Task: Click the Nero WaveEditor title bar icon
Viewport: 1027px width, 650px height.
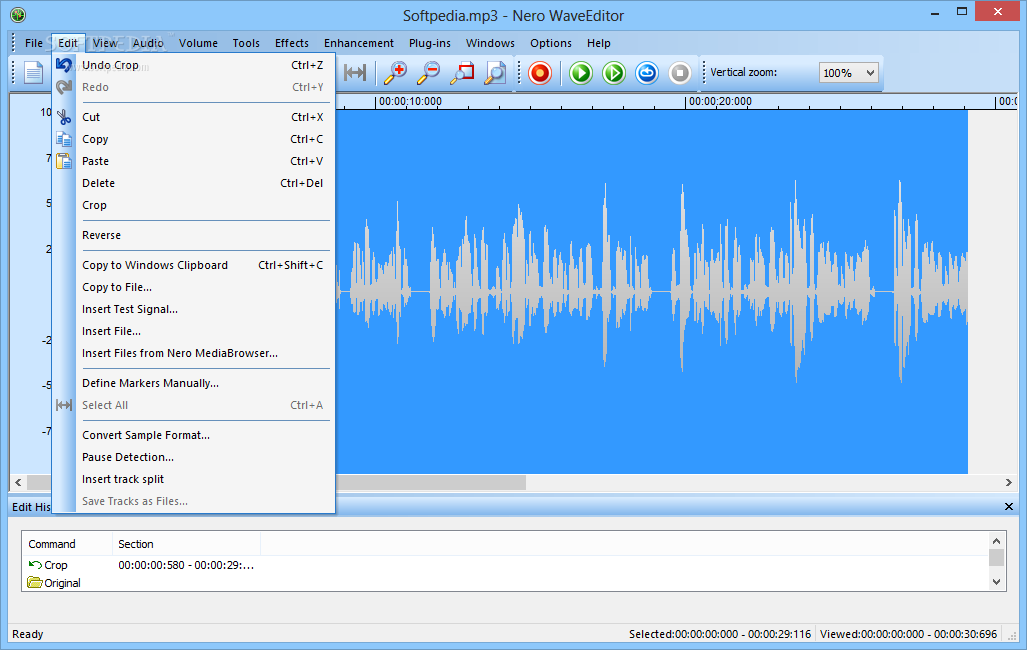Action: (x=18, y=15)
